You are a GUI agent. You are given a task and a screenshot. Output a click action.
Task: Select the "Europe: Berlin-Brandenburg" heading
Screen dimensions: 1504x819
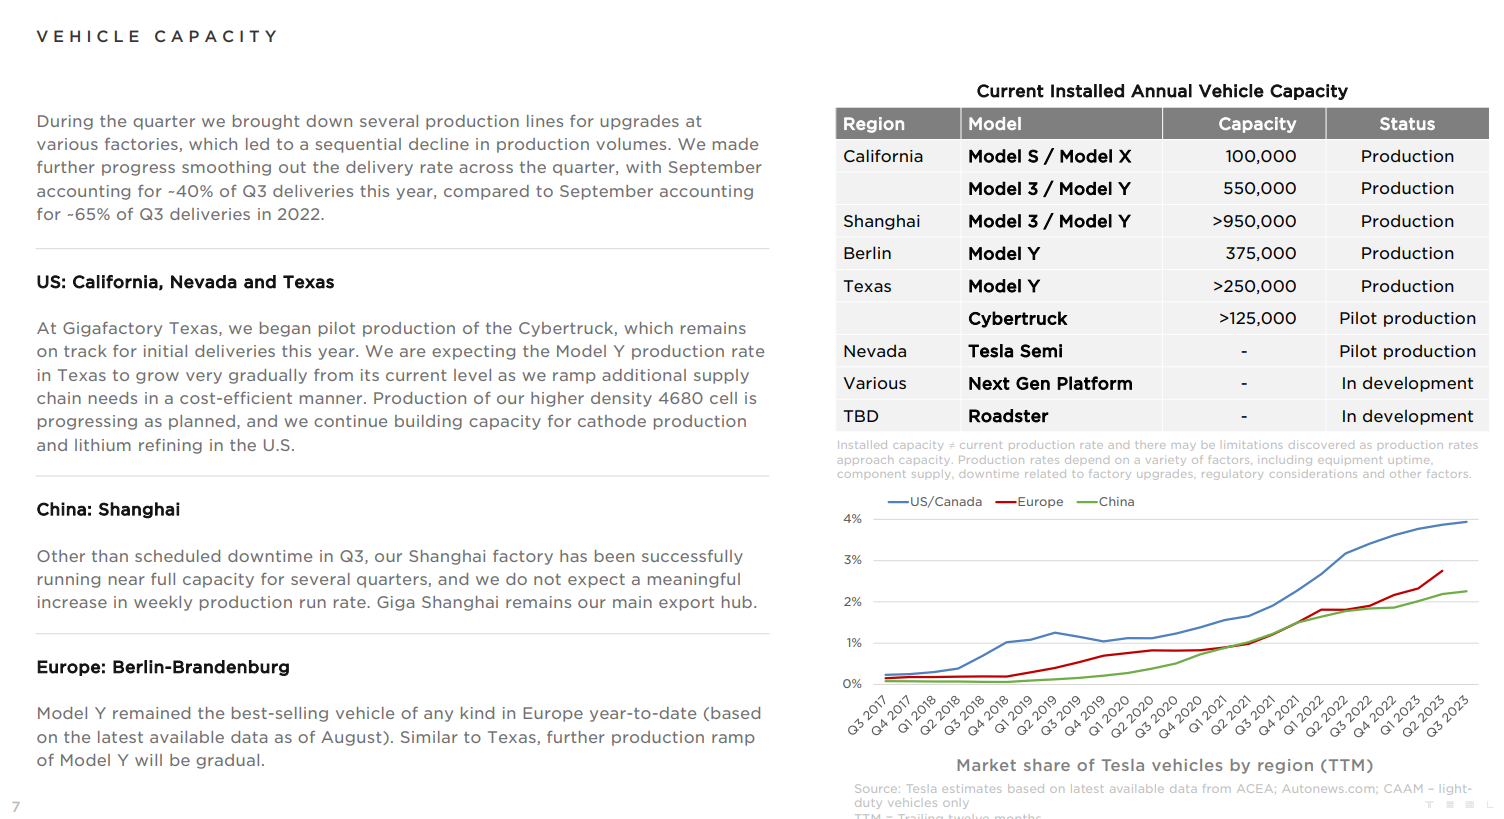[163, 667]
